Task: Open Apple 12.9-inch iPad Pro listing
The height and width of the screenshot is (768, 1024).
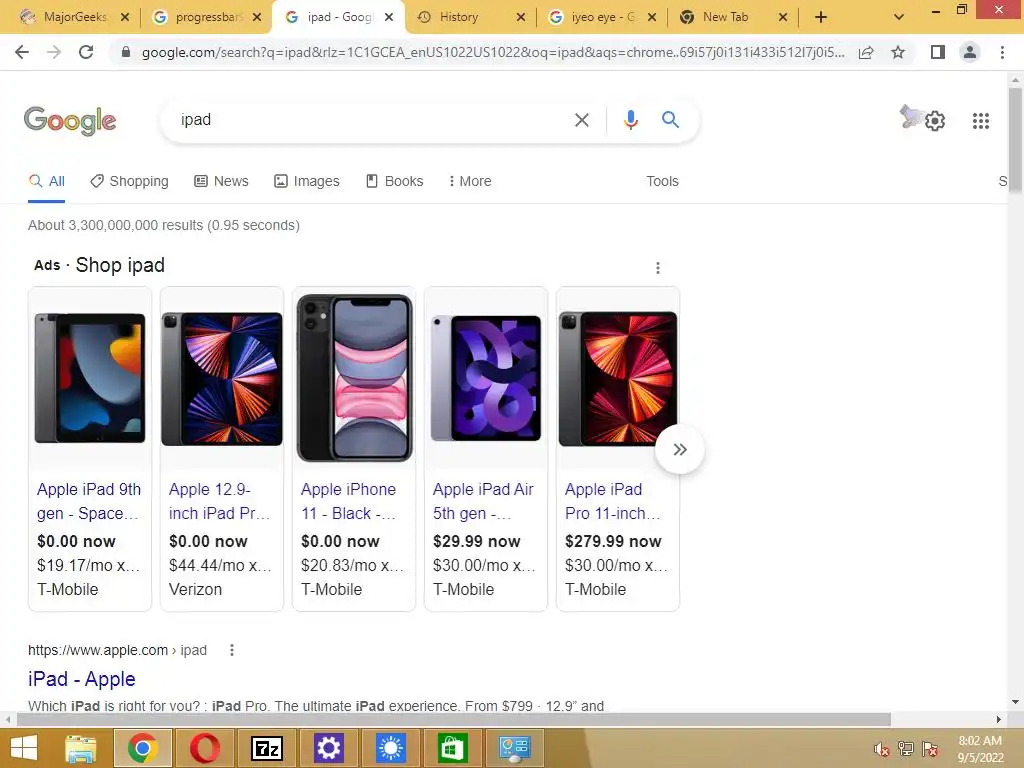Action: (219, 501)
